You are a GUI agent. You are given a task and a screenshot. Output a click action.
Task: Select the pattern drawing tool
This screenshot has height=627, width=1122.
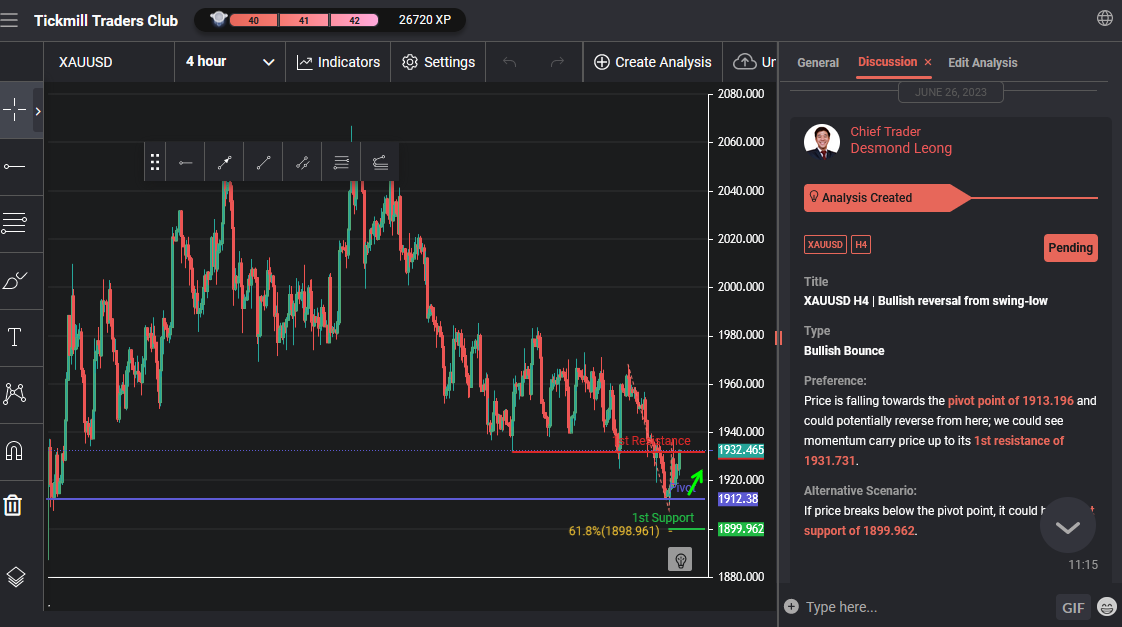click(14, 394)
